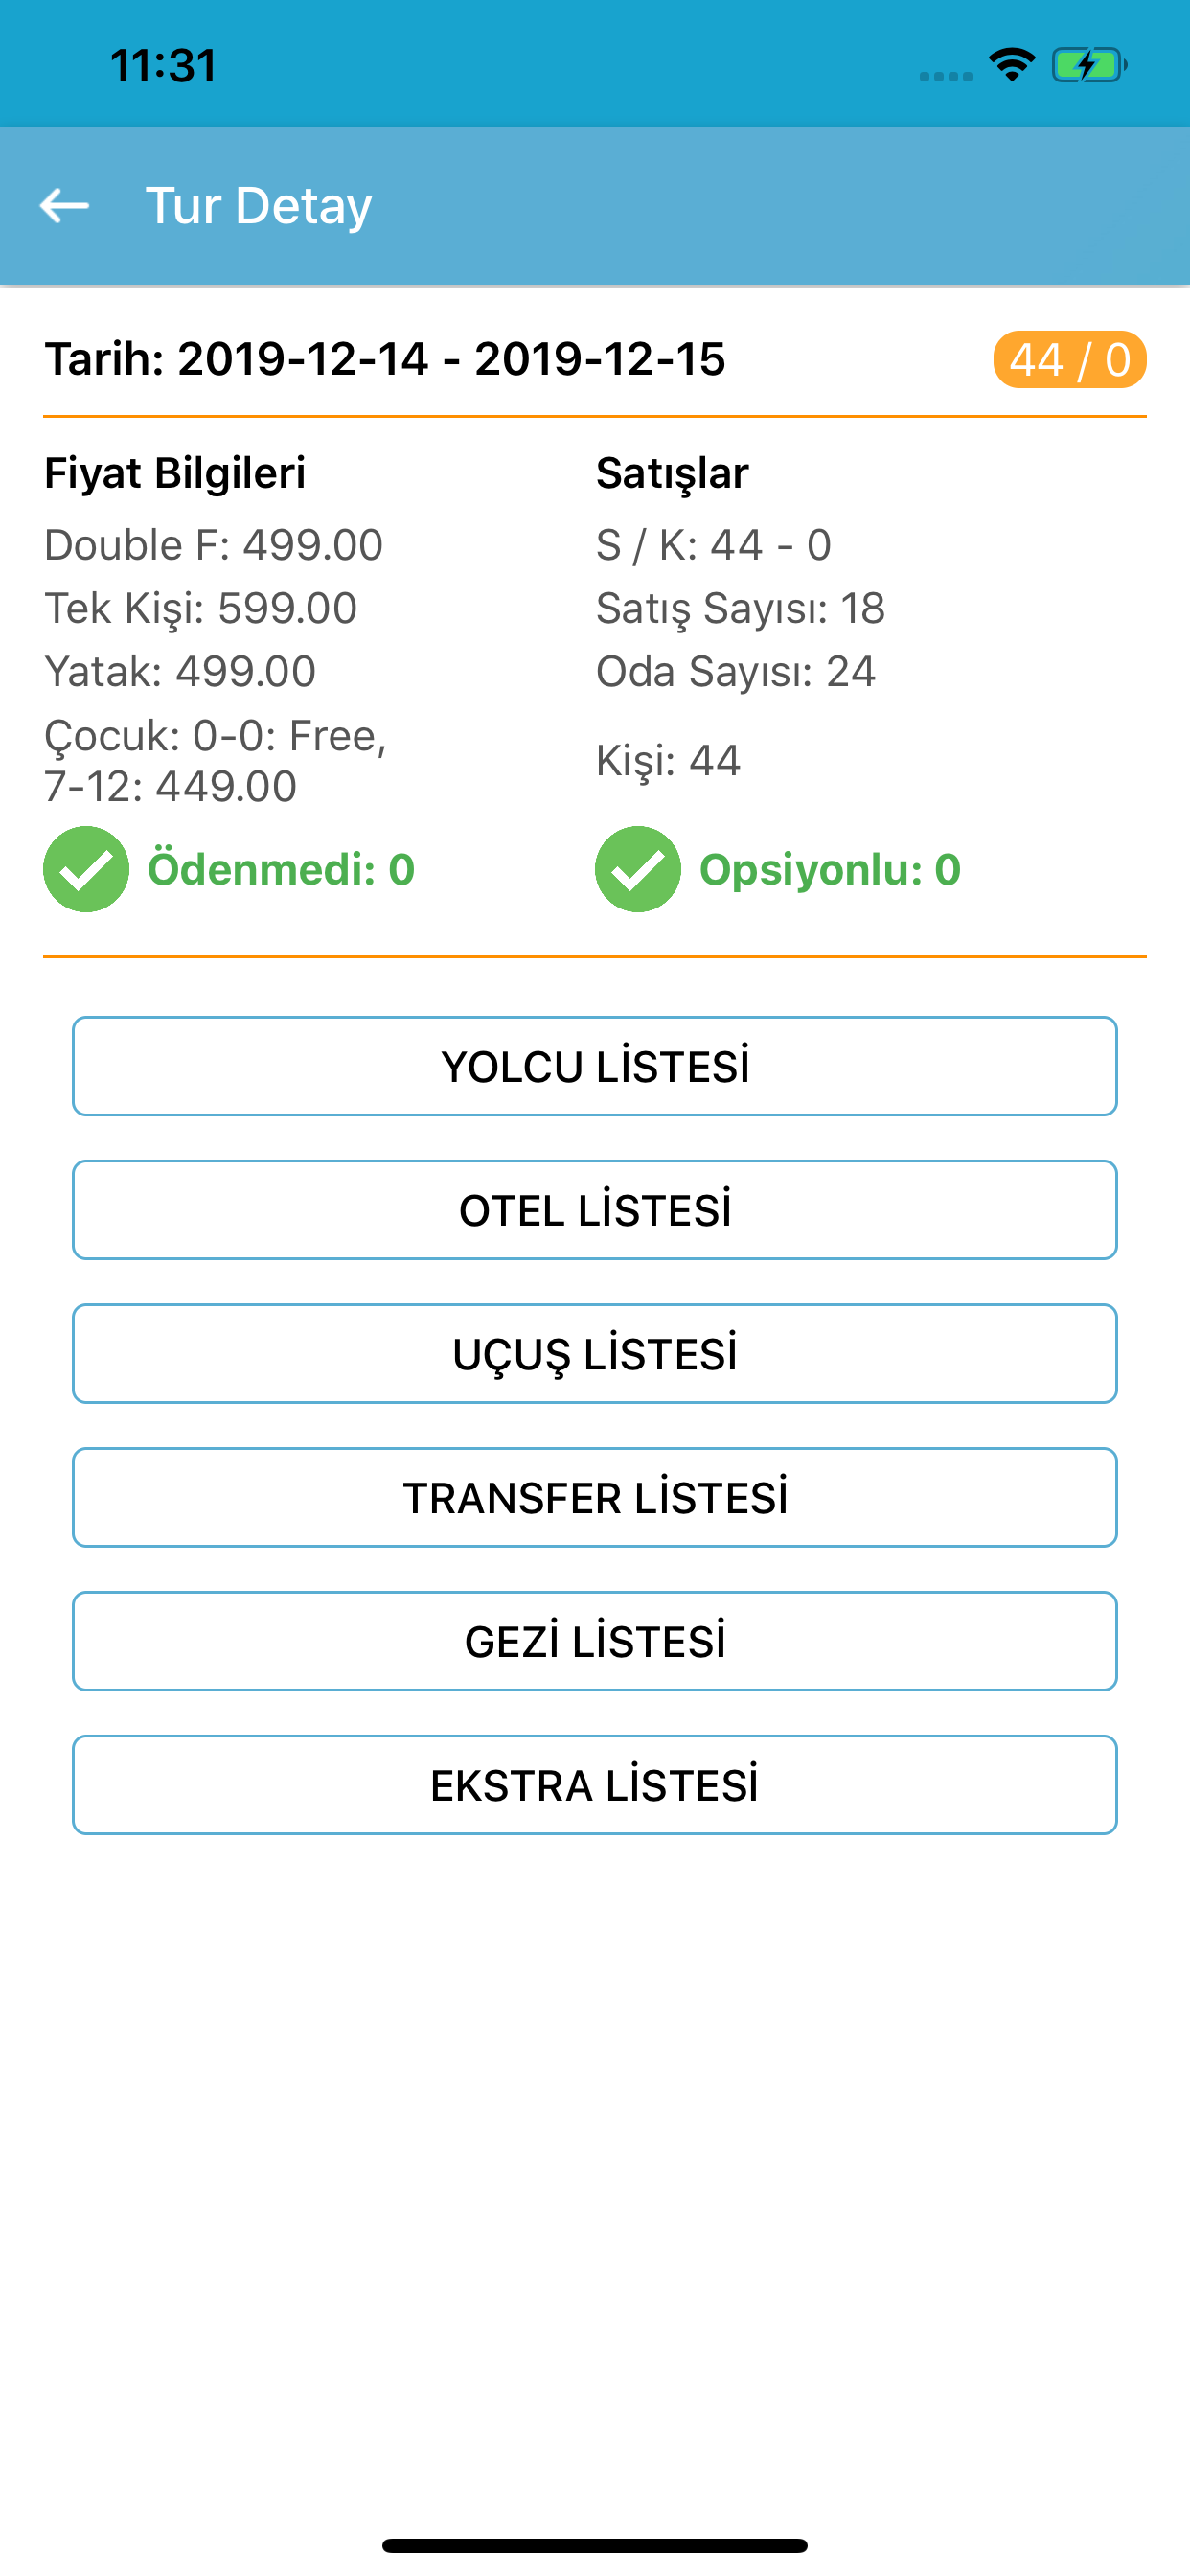Tap the Wi-Fi status icon
The height and width of the screenshot is (2576, 1190).
[x=1012, y=65]
